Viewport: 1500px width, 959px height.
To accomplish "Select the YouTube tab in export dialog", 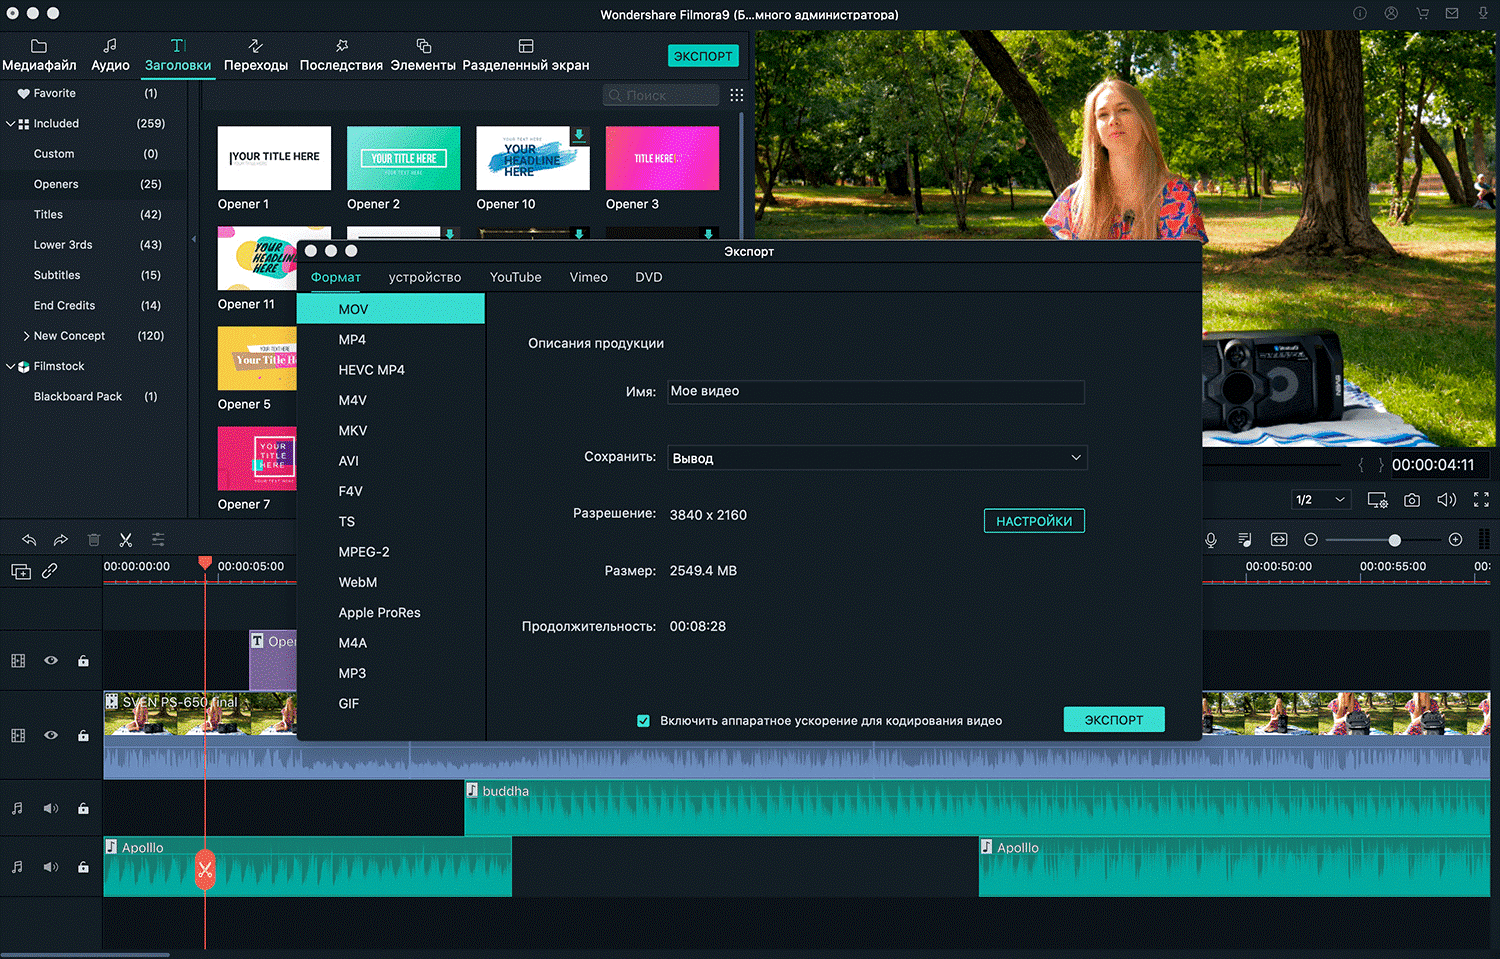I will click(516, 278).
